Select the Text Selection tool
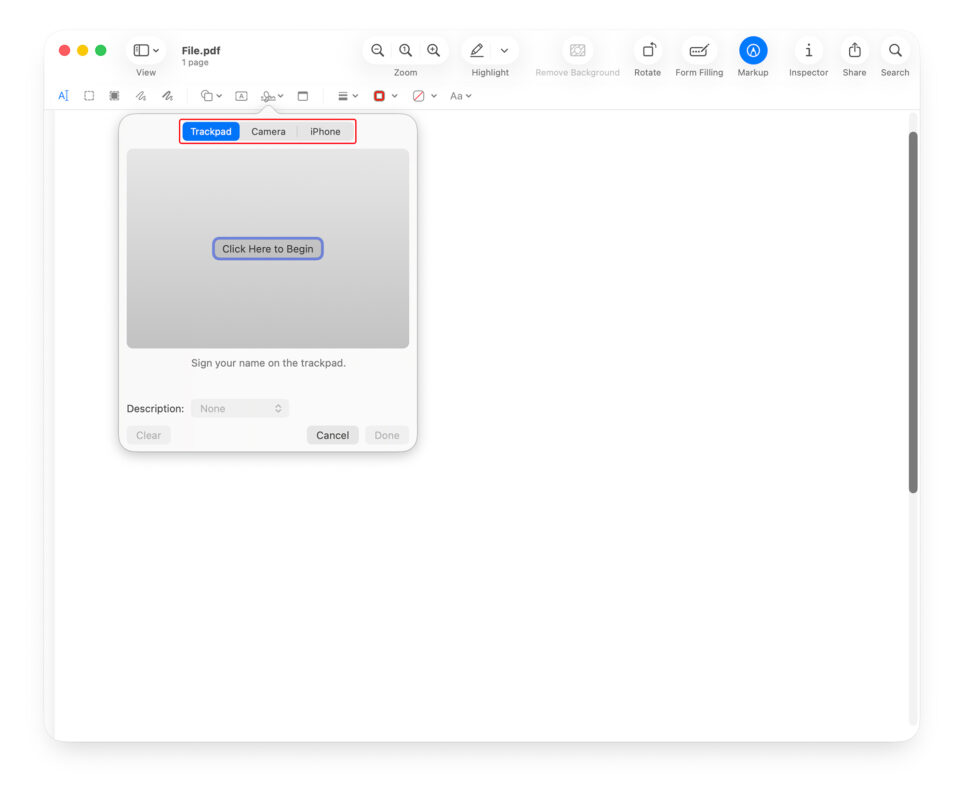Viewport: 964px width, 800px height. [x=63, y=96]
